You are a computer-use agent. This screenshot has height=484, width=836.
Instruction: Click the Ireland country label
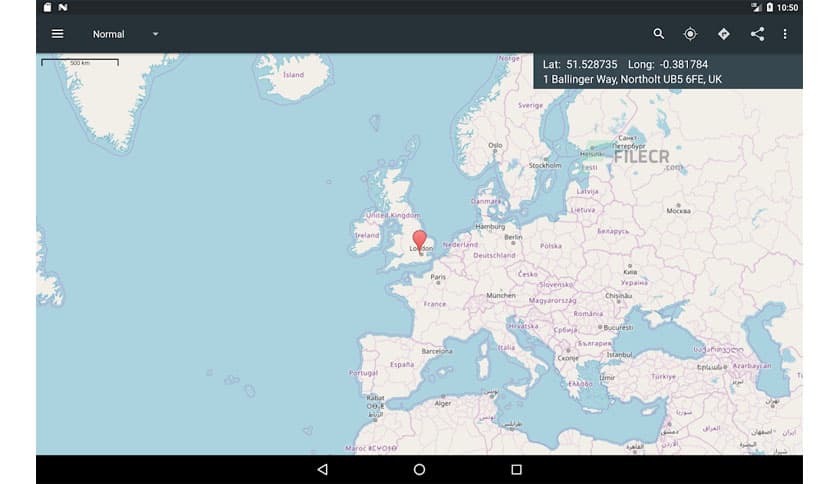[x=367, y=235]
